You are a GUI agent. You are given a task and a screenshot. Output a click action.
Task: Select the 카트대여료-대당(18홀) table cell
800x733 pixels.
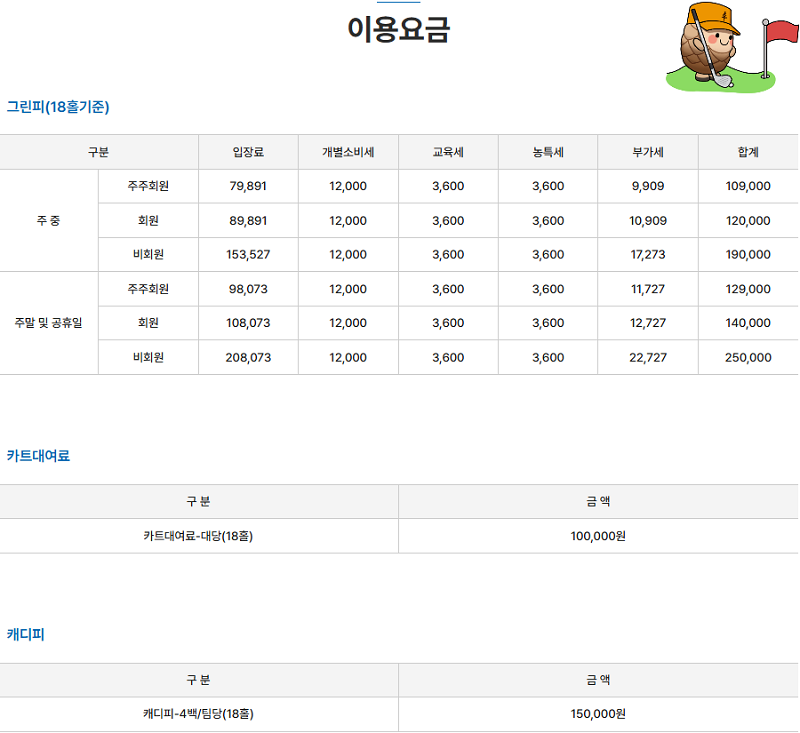click(198, 536)
